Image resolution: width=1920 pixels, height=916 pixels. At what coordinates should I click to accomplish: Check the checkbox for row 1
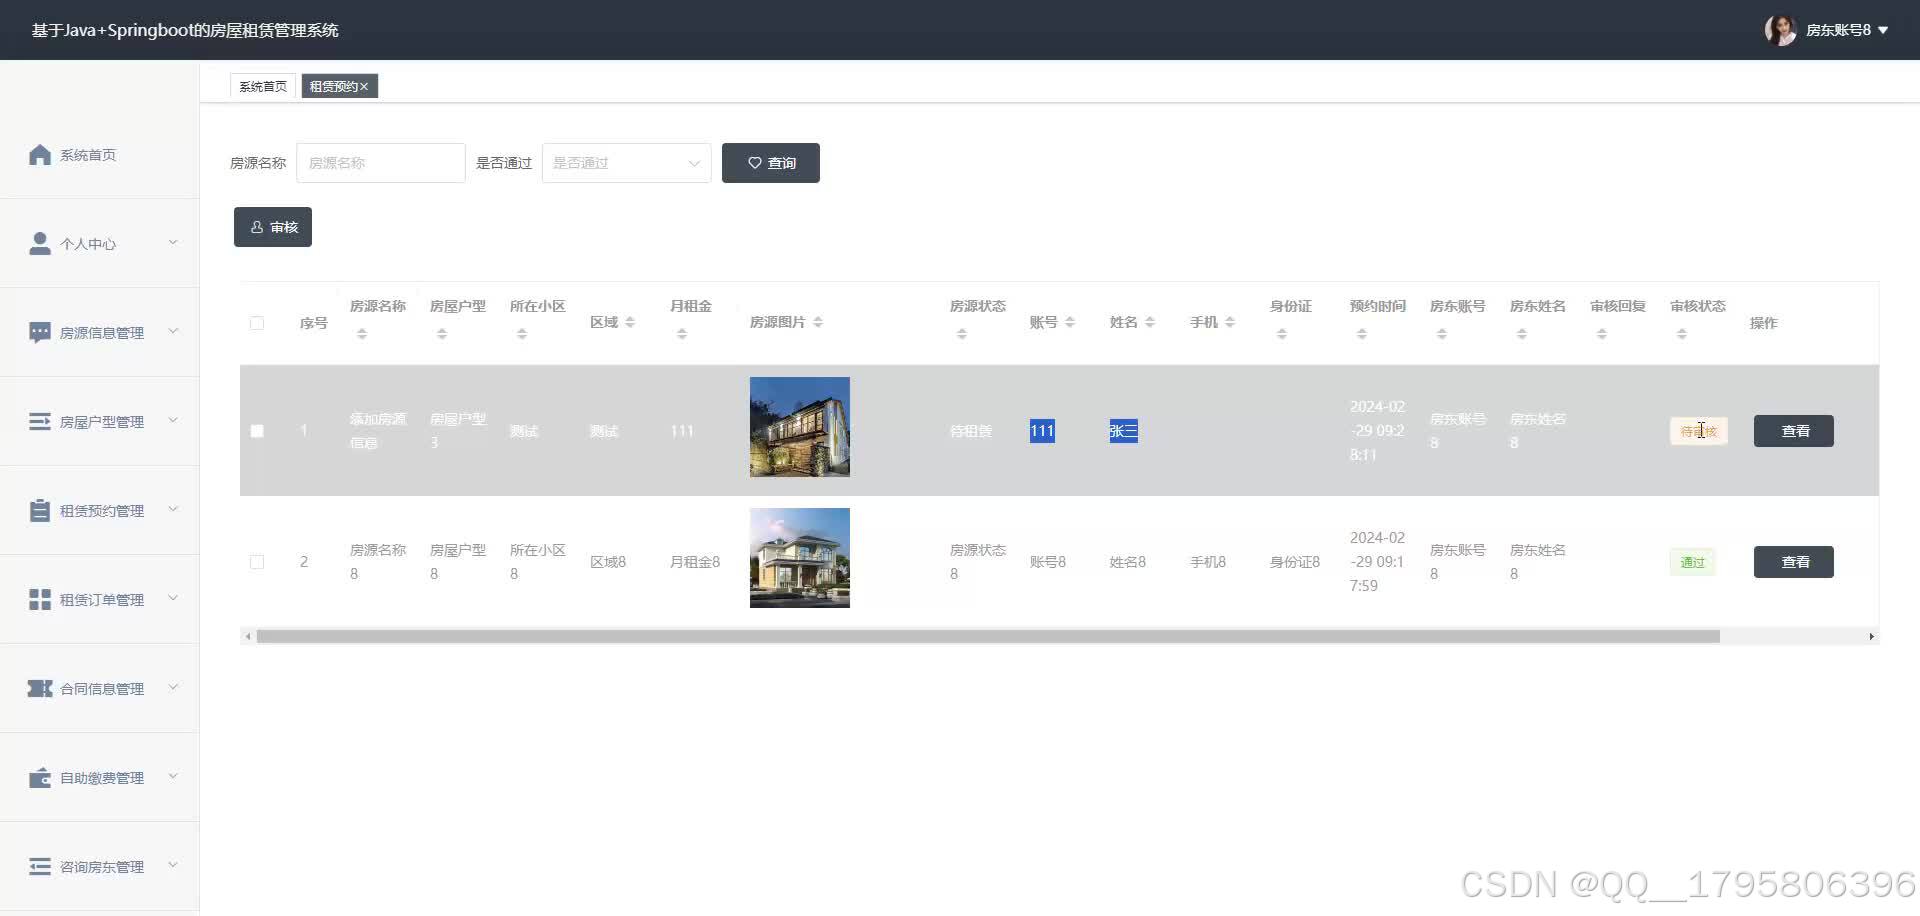pos(257,431)
